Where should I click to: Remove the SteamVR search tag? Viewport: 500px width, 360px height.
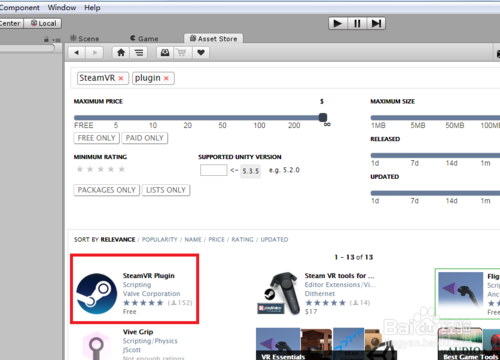[x=121, y=78]
